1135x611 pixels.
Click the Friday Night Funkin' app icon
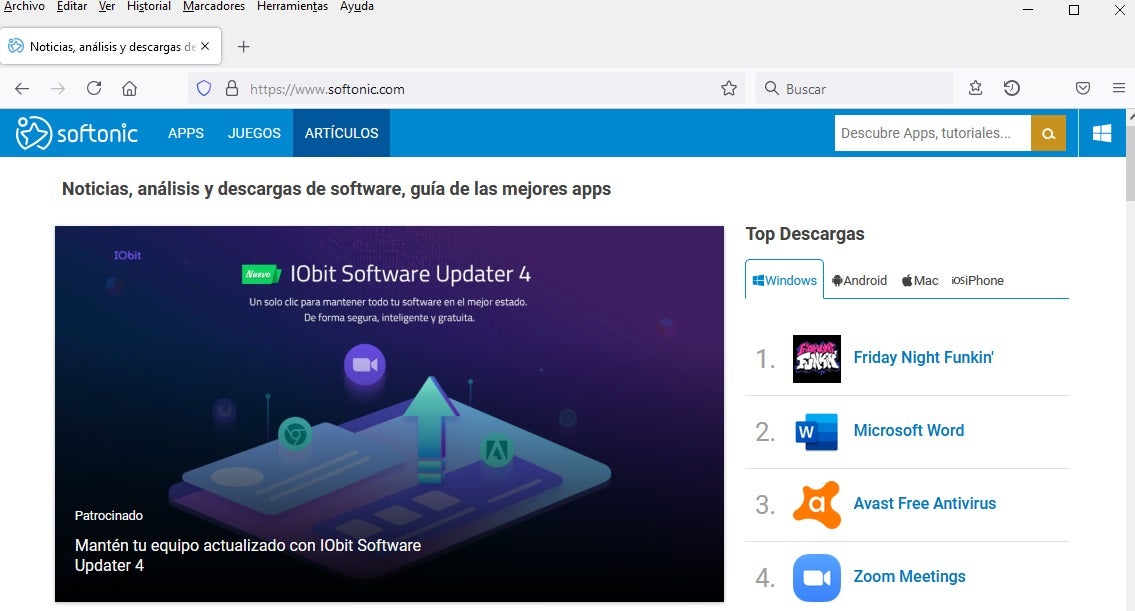tap(817, 359)
